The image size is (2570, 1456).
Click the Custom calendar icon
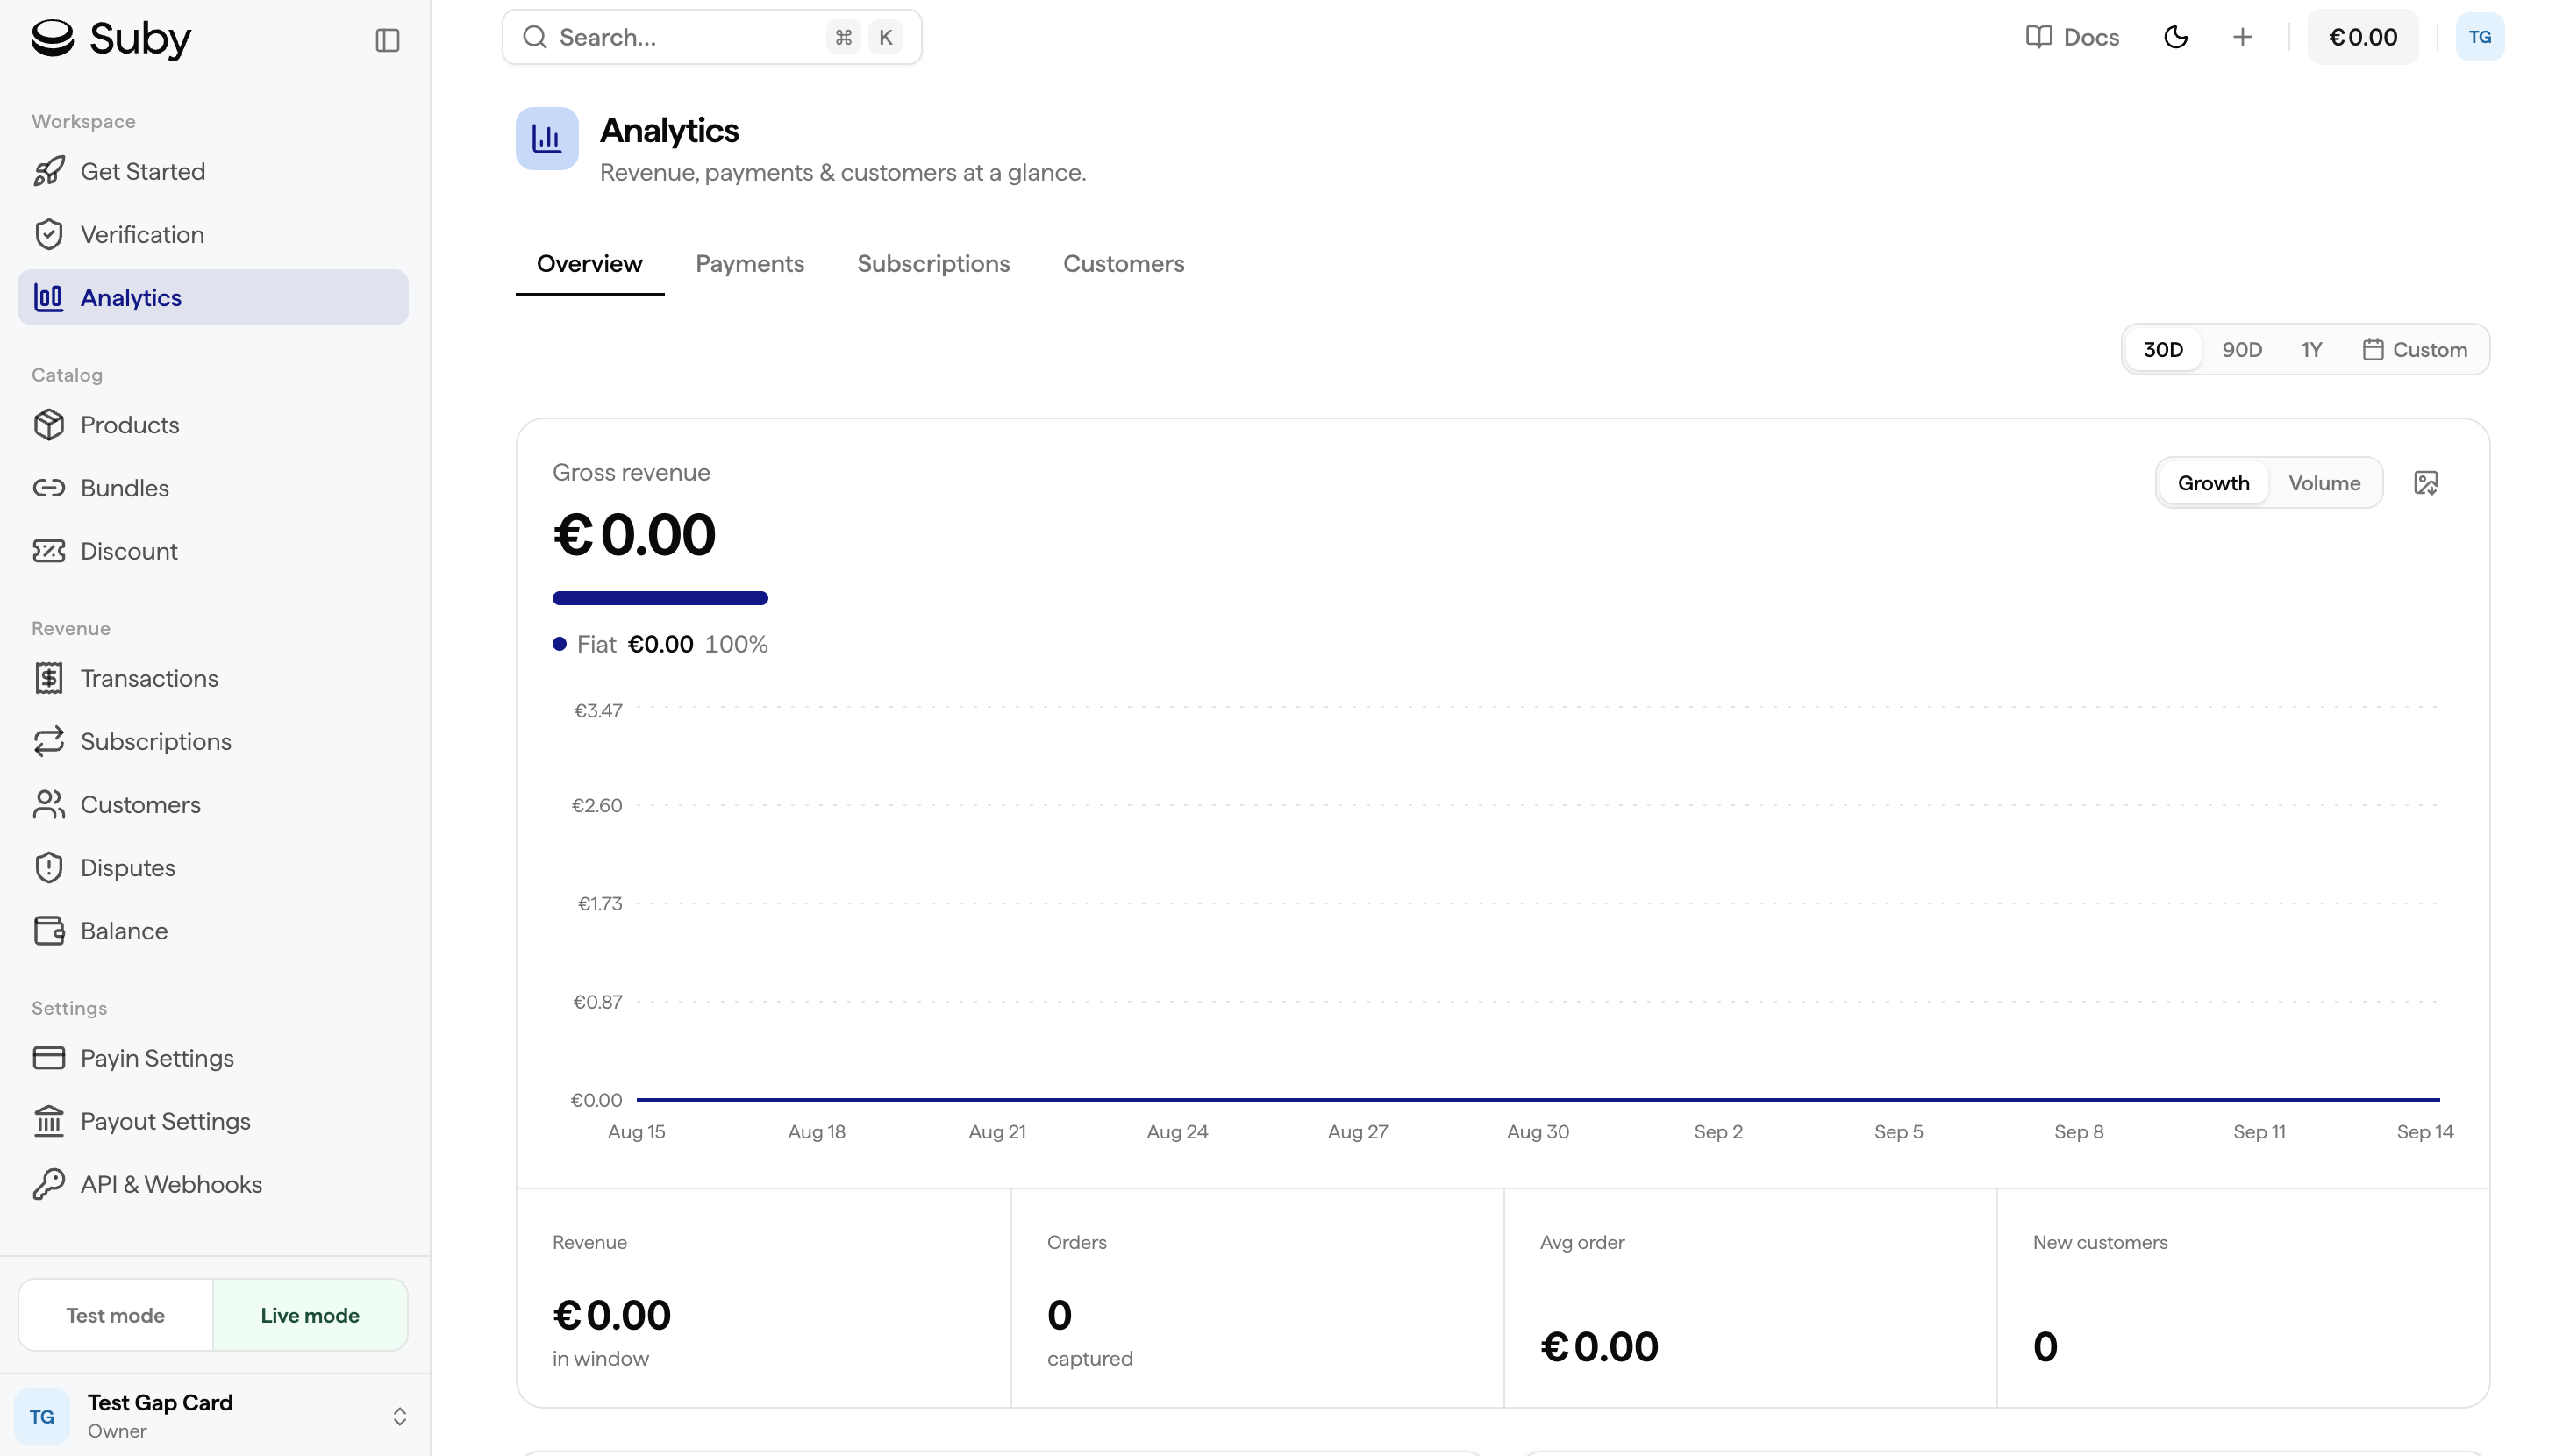pyautogui.click(x=2373, y=349)
